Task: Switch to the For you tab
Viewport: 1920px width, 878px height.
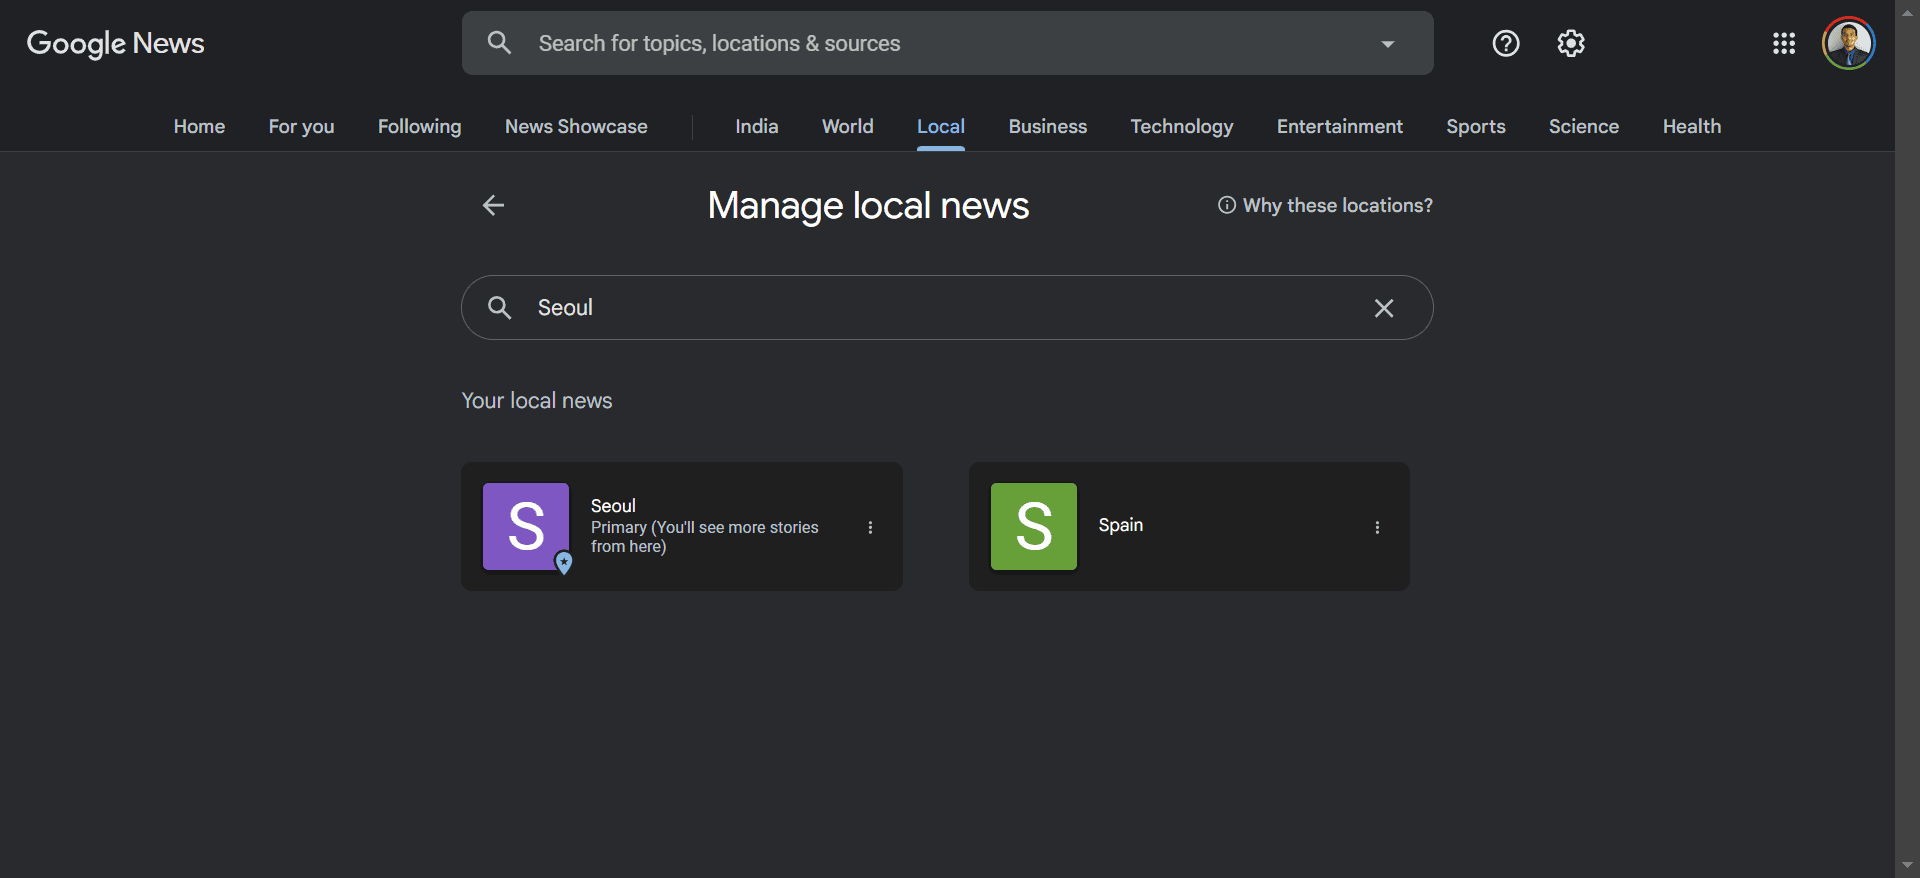Action: pos(301,126)
